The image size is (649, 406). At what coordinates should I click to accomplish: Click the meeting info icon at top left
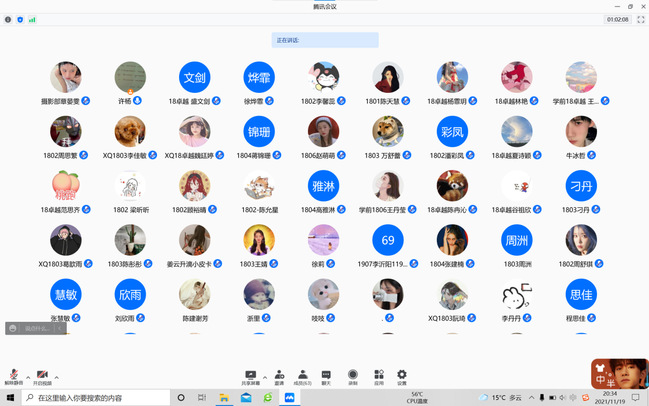point(8,19)
